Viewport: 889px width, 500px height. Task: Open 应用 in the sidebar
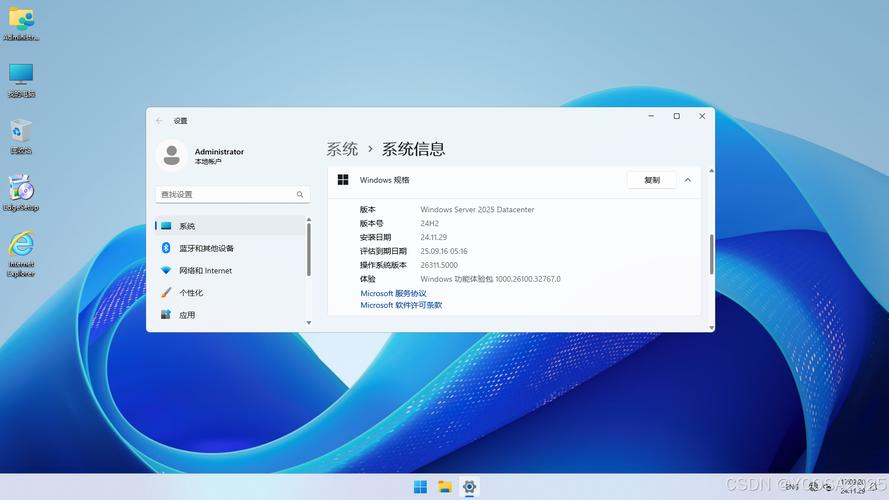[230, 315]
